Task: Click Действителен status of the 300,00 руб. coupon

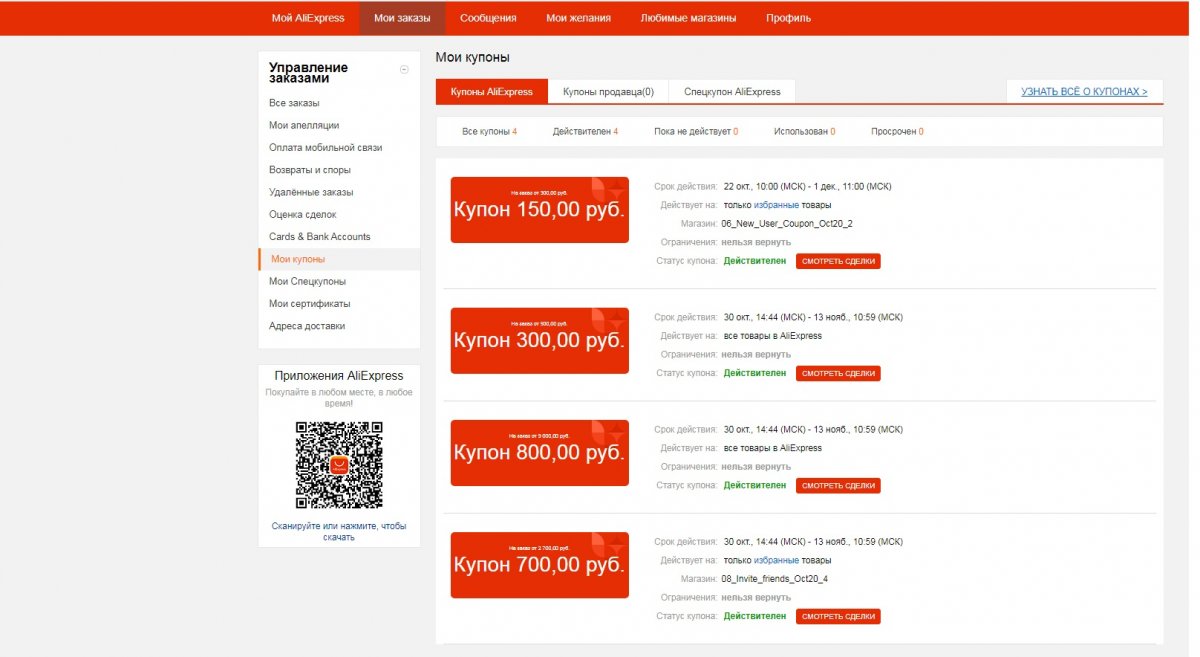Action: tap(755, 373)
